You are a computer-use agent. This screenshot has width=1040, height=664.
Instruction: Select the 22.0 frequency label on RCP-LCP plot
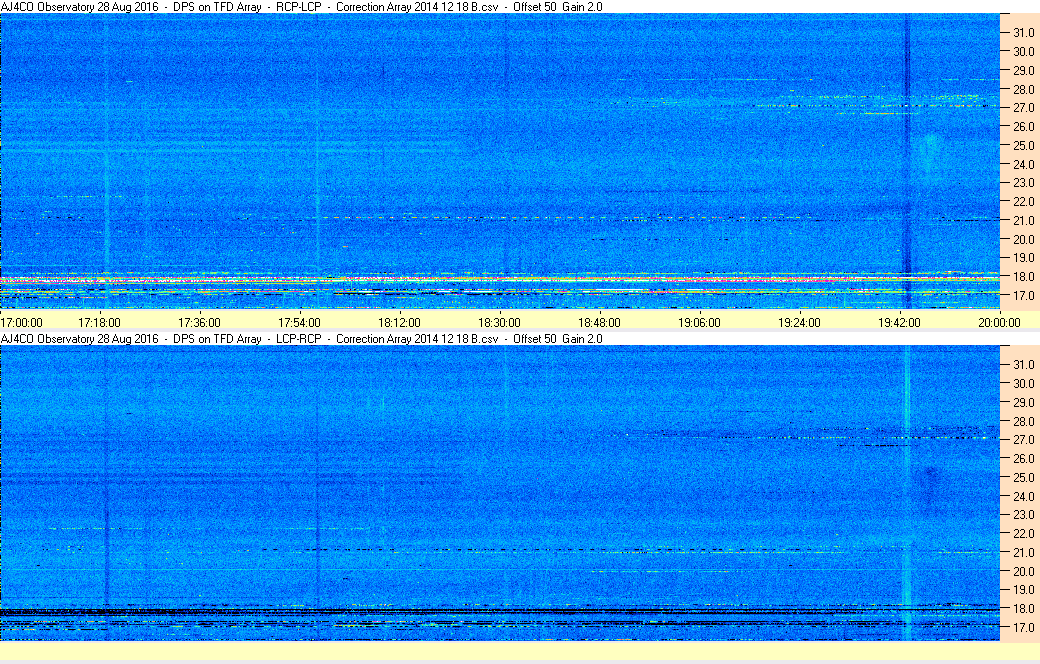1023,202
